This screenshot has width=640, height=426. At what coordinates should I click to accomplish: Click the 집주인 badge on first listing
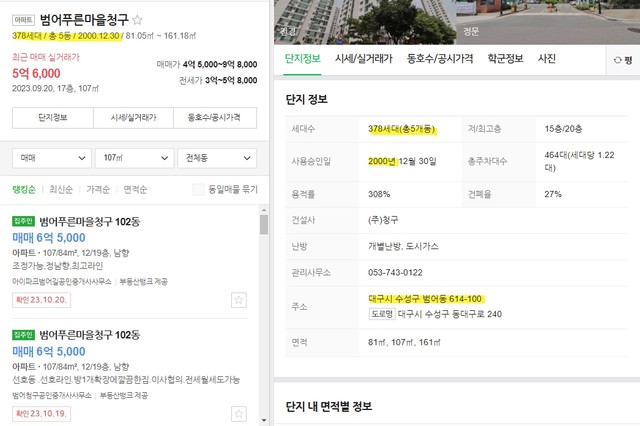point(23,221)
